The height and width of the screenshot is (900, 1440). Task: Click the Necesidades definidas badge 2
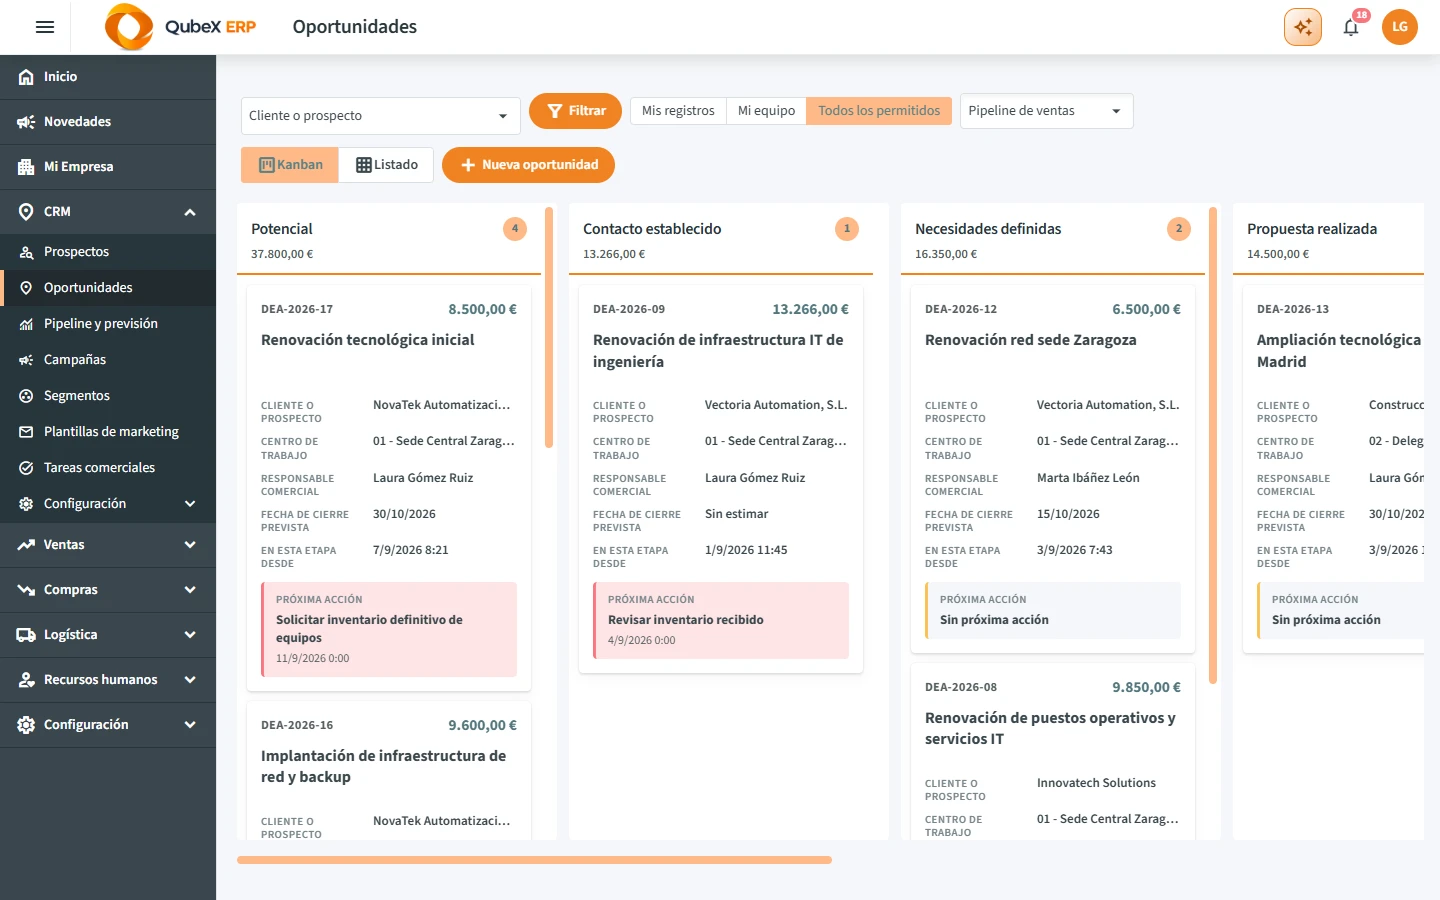click(x=1179, y=229)
